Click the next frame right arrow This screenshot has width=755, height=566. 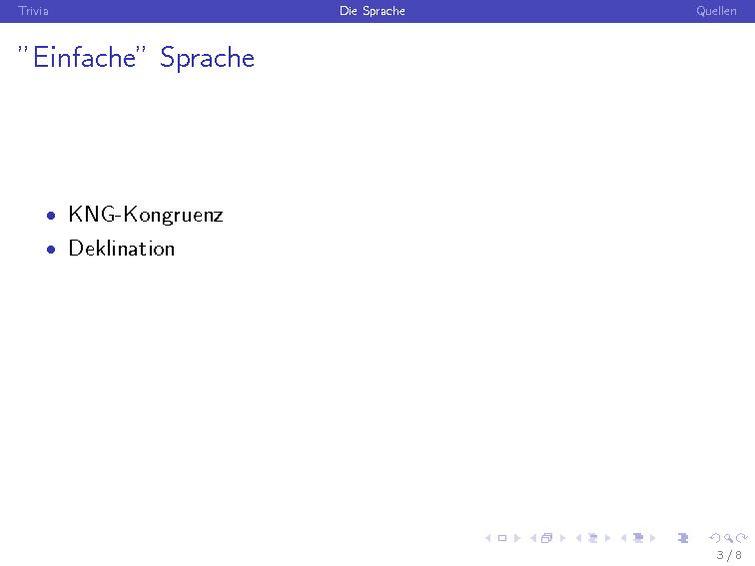click(562, 538)
